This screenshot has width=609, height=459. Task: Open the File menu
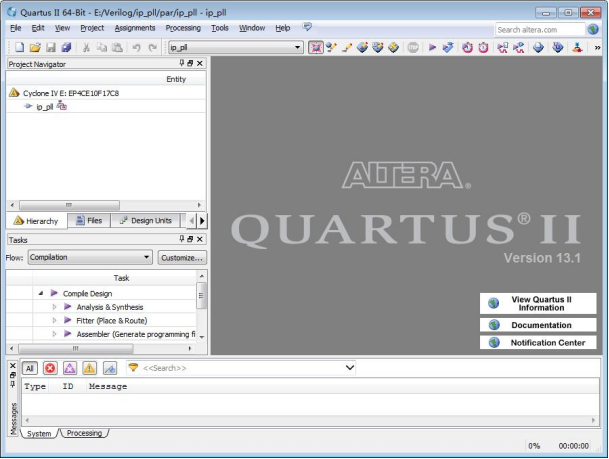[16, 28]
